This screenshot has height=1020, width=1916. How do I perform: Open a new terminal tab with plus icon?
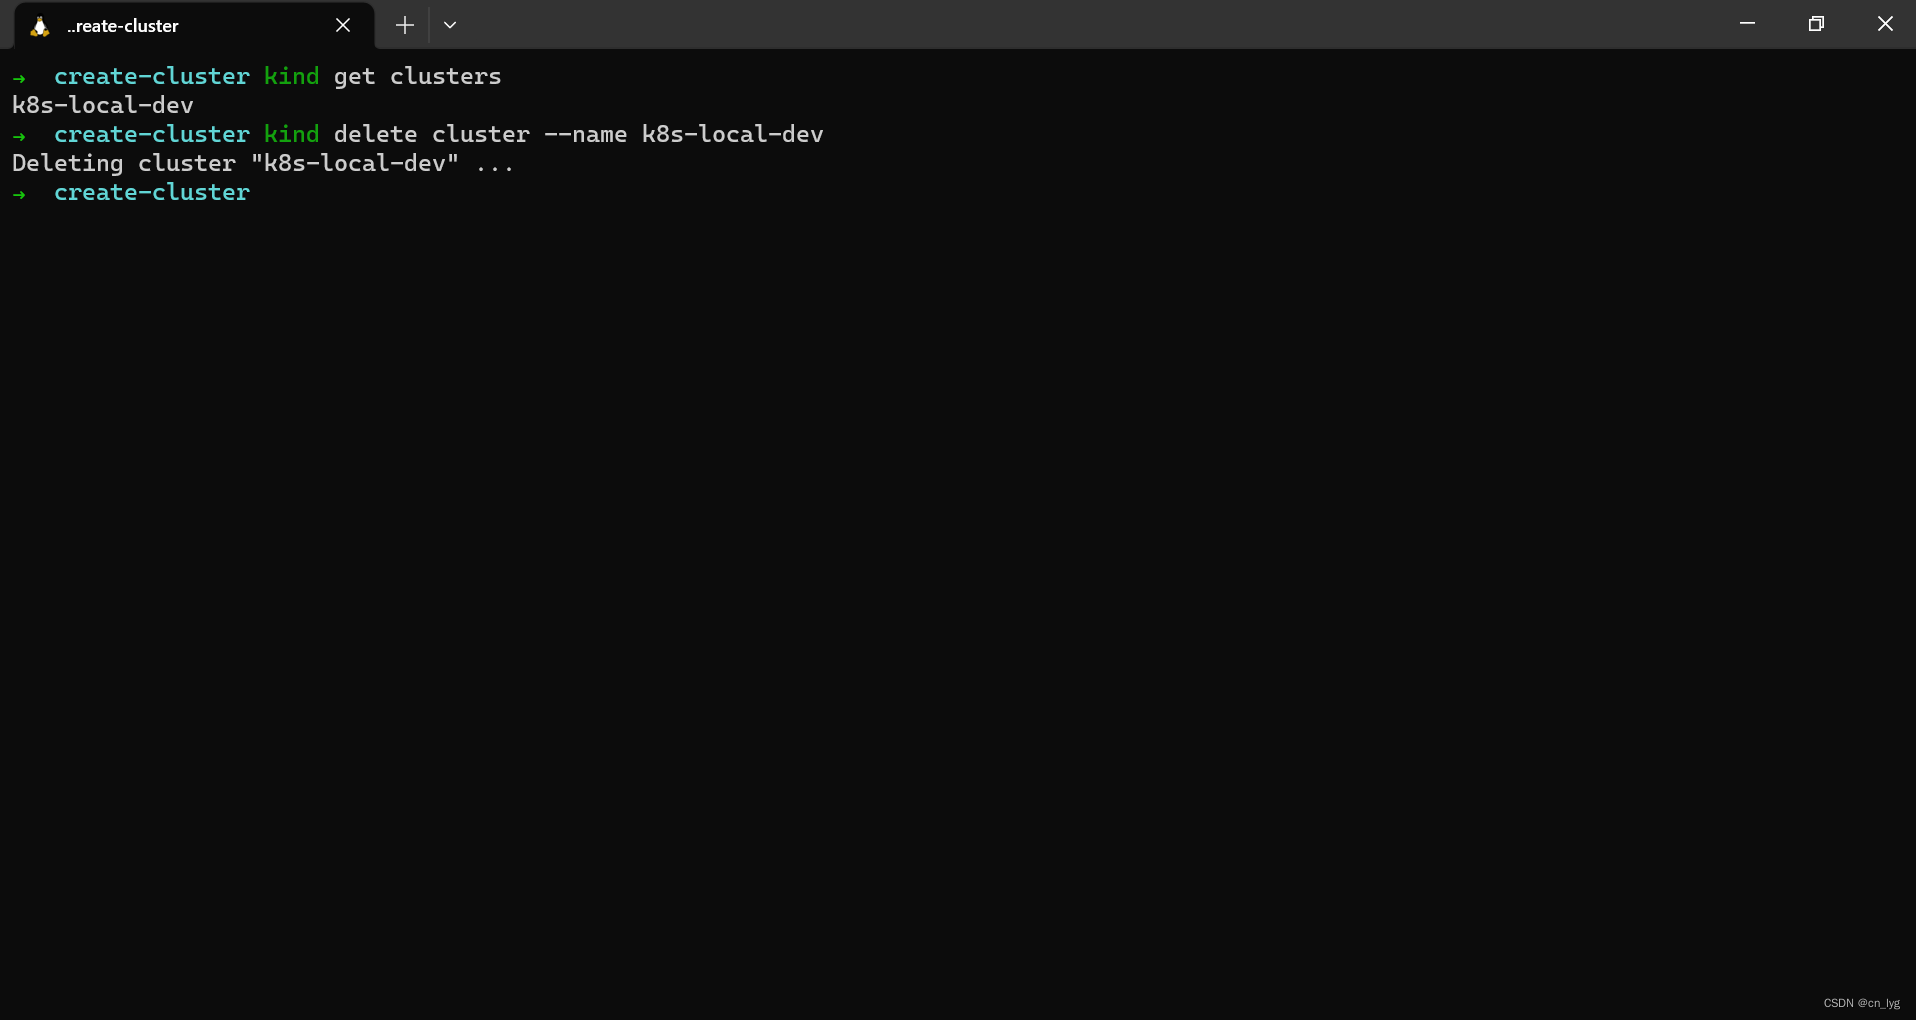(404, 25)
